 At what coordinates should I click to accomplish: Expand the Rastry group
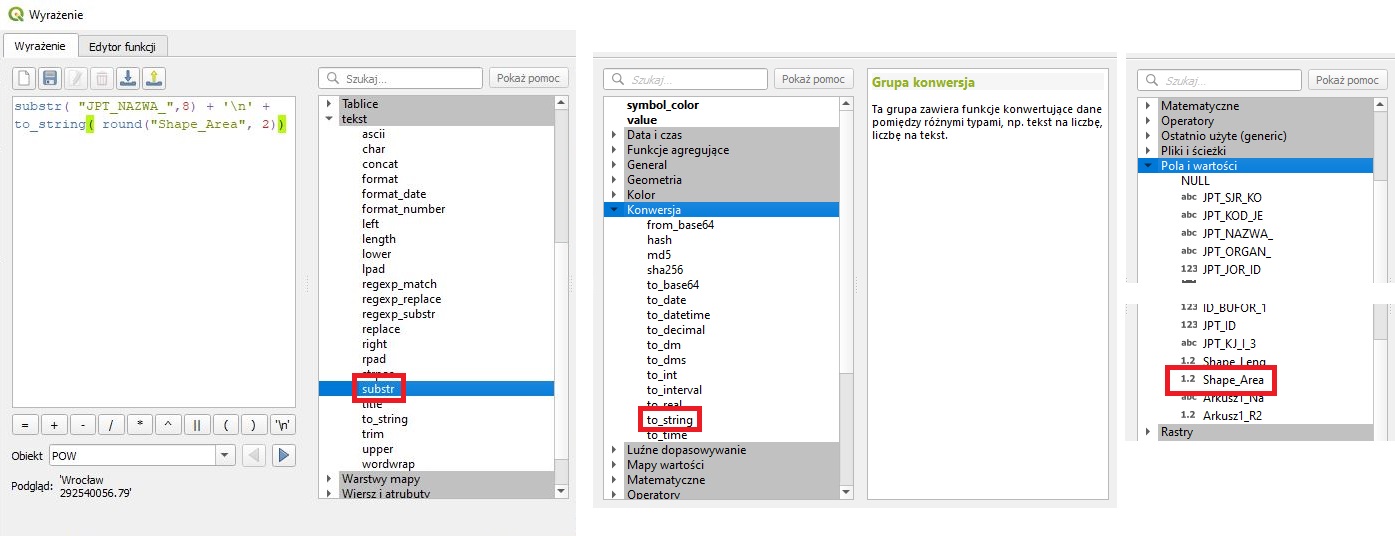click(1147, 432)
